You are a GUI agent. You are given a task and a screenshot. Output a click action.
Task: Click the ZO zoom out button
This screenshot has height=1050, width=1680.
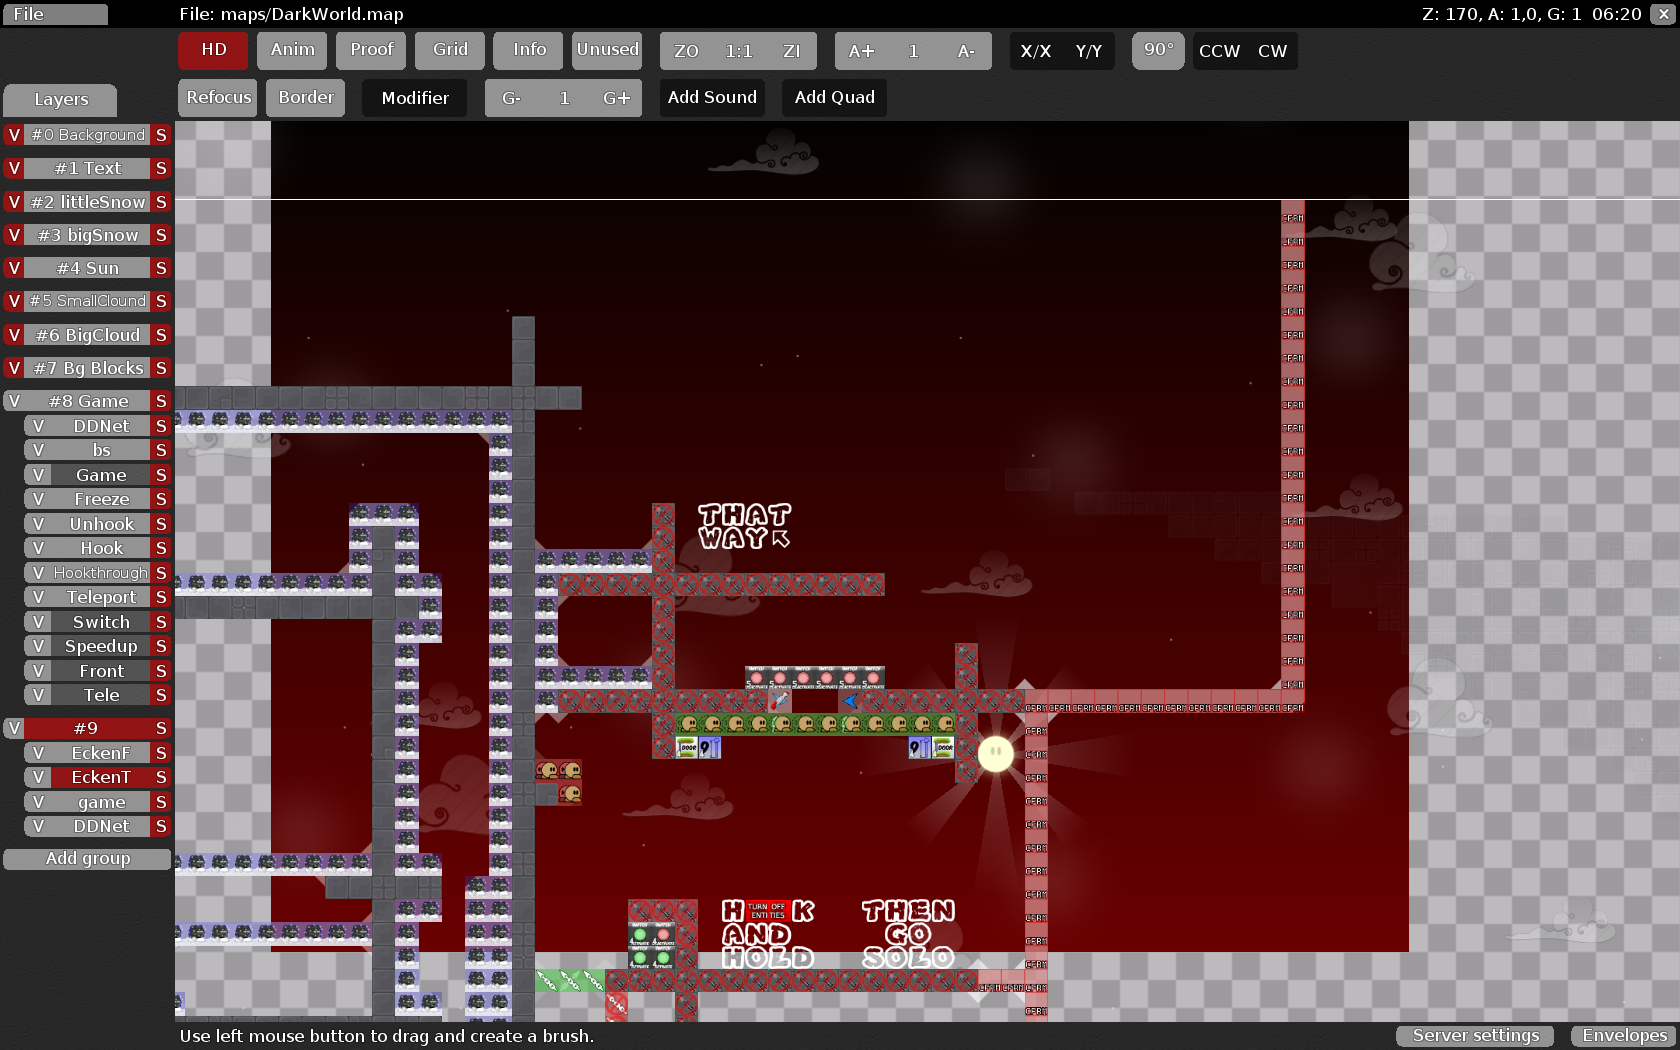click(x=686, y=51)
